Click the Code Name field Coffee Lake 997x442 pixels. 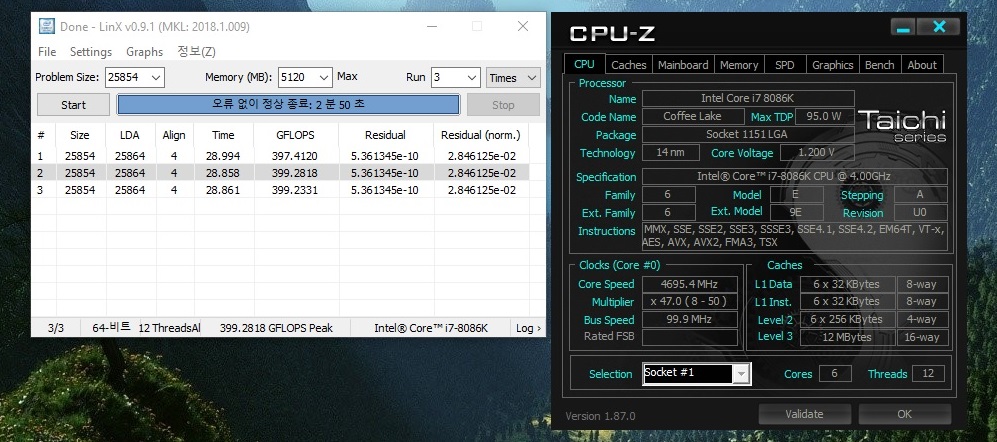pos(692,116)
